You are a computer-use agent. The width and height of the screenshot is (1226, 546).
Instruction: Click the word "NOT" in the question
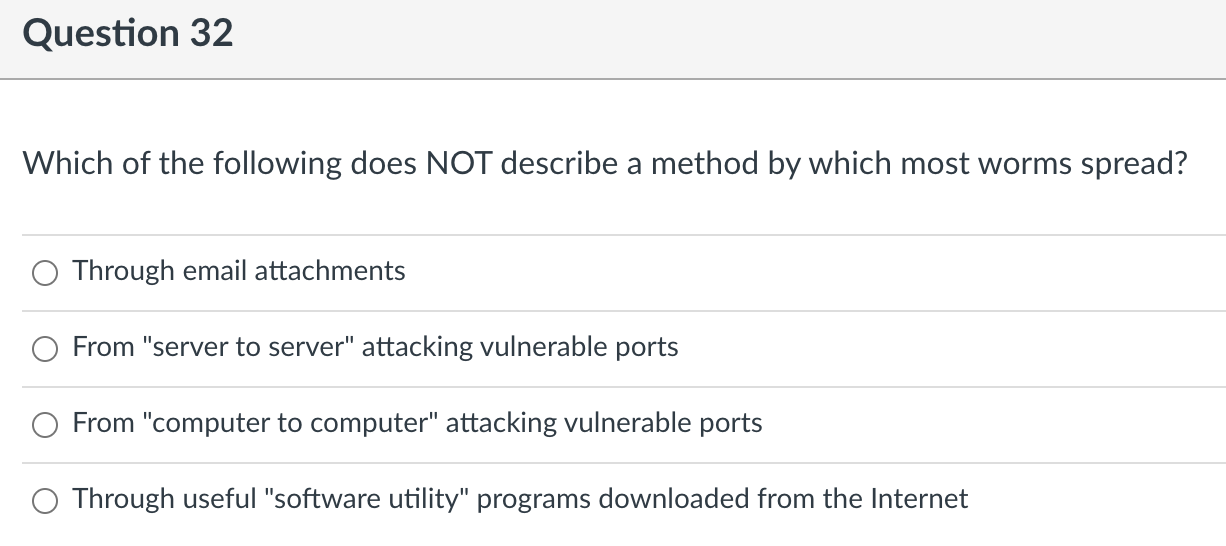click(x=459, y=163)
